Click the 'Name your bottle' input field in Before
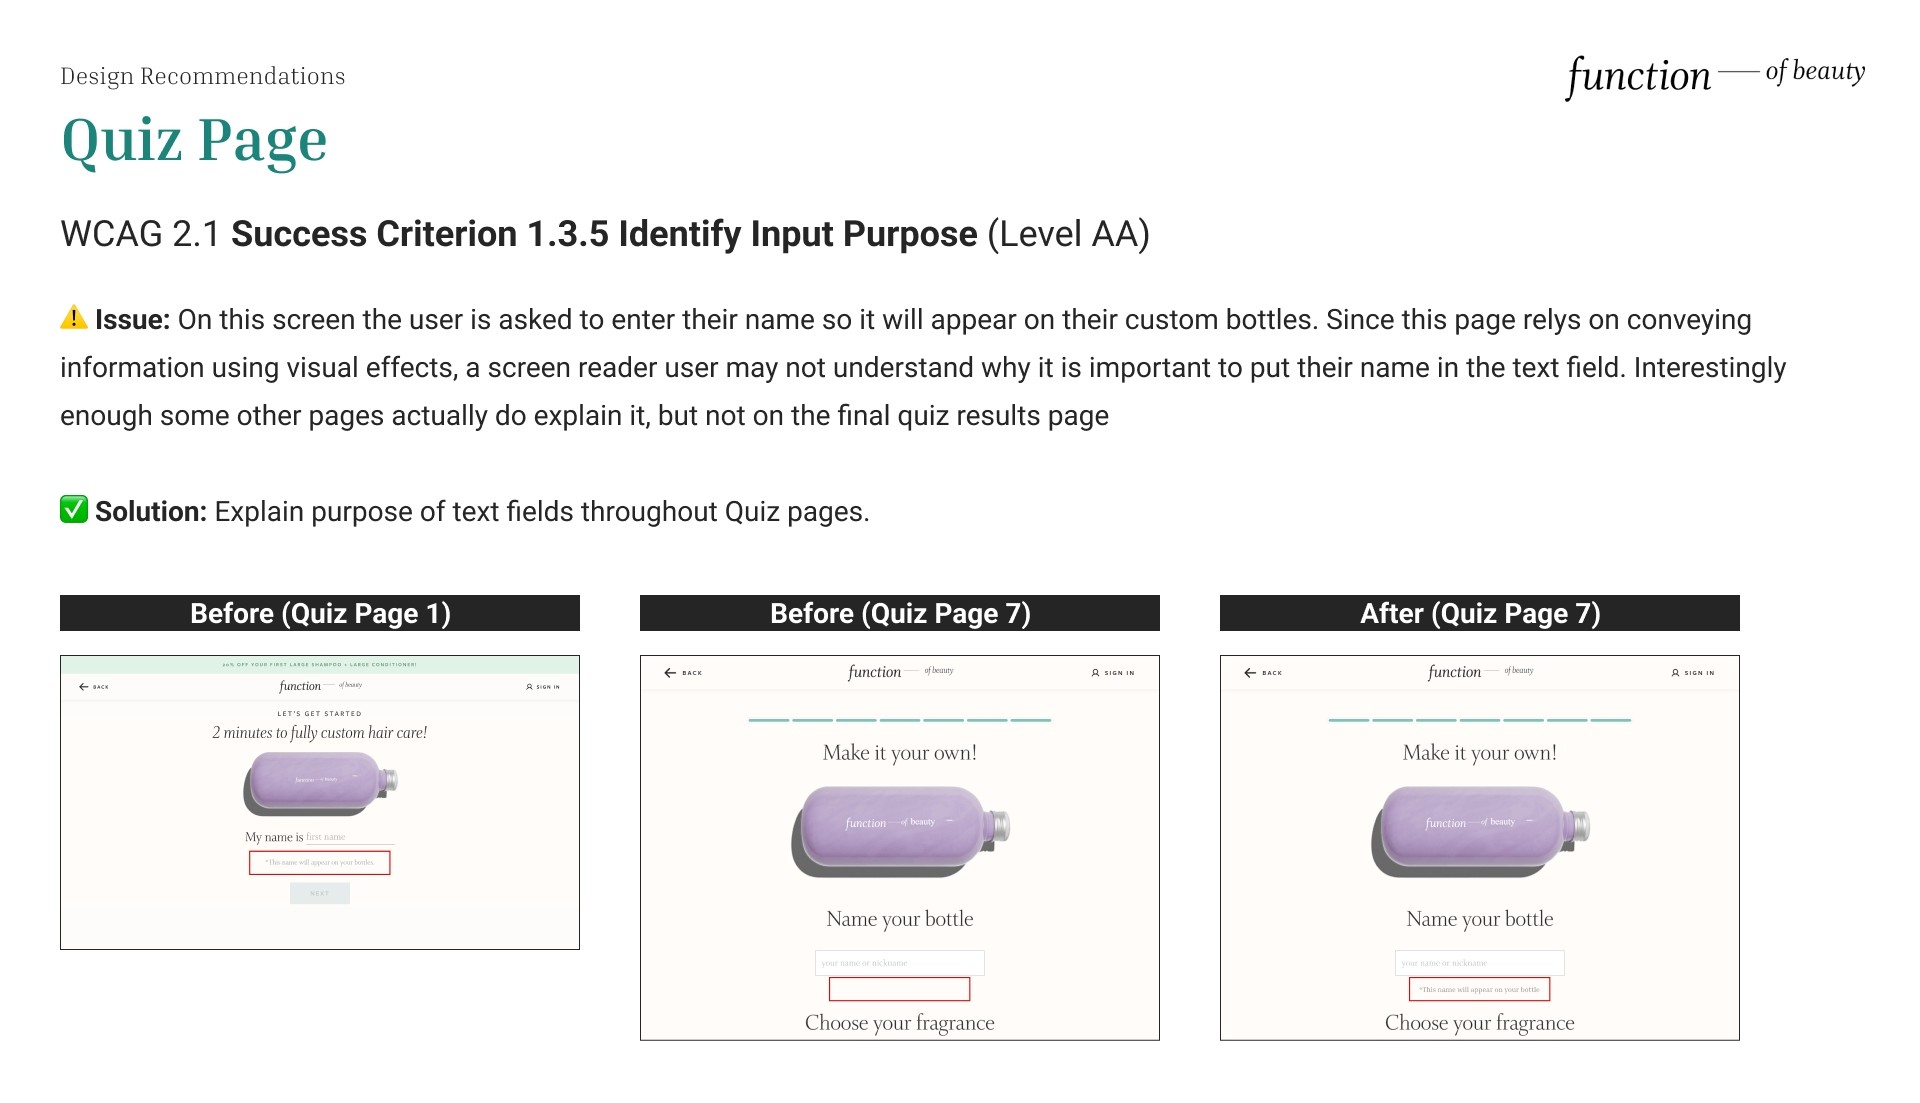Screen dimensions: 1920x1103 point(898,961)
